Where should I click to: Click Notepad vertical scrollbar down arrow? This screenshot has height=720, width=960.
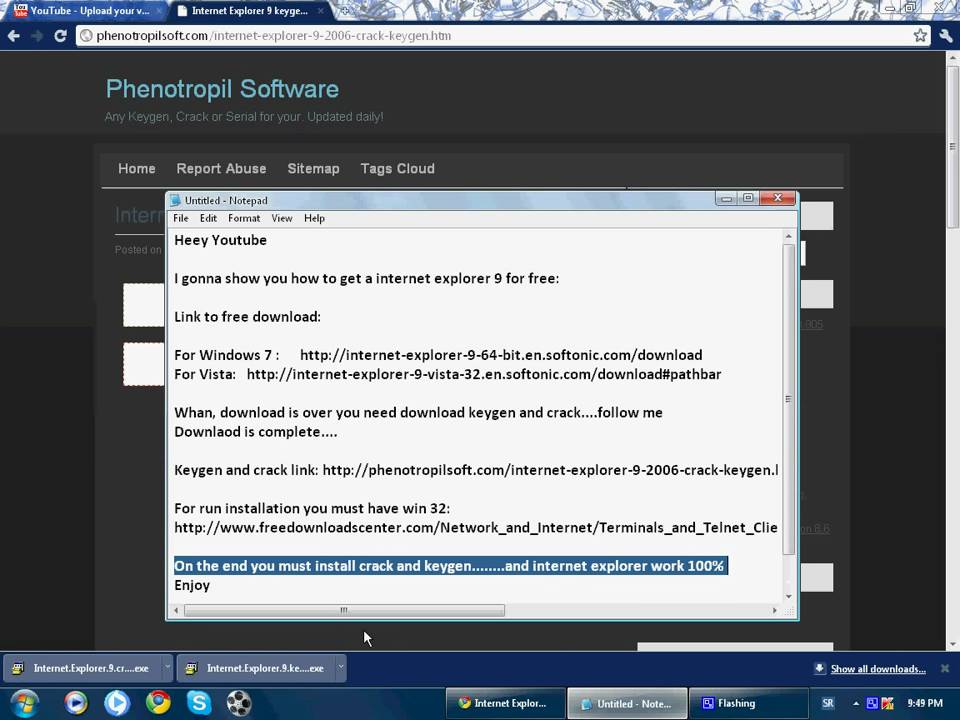789,596
